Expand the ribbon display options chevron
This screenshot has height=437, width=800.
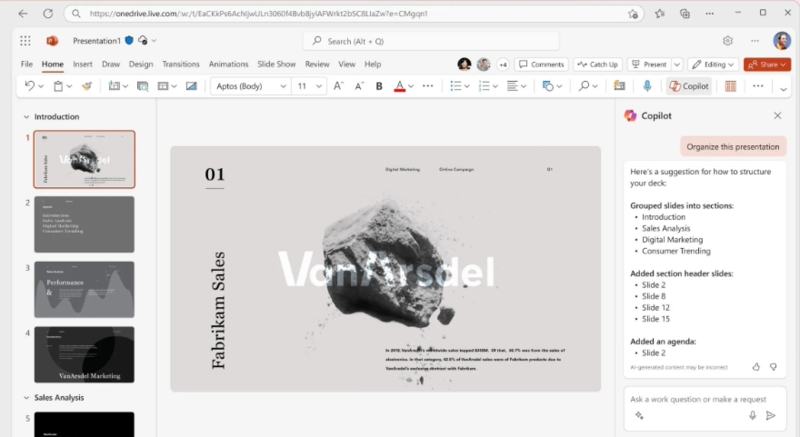point(783,90)
